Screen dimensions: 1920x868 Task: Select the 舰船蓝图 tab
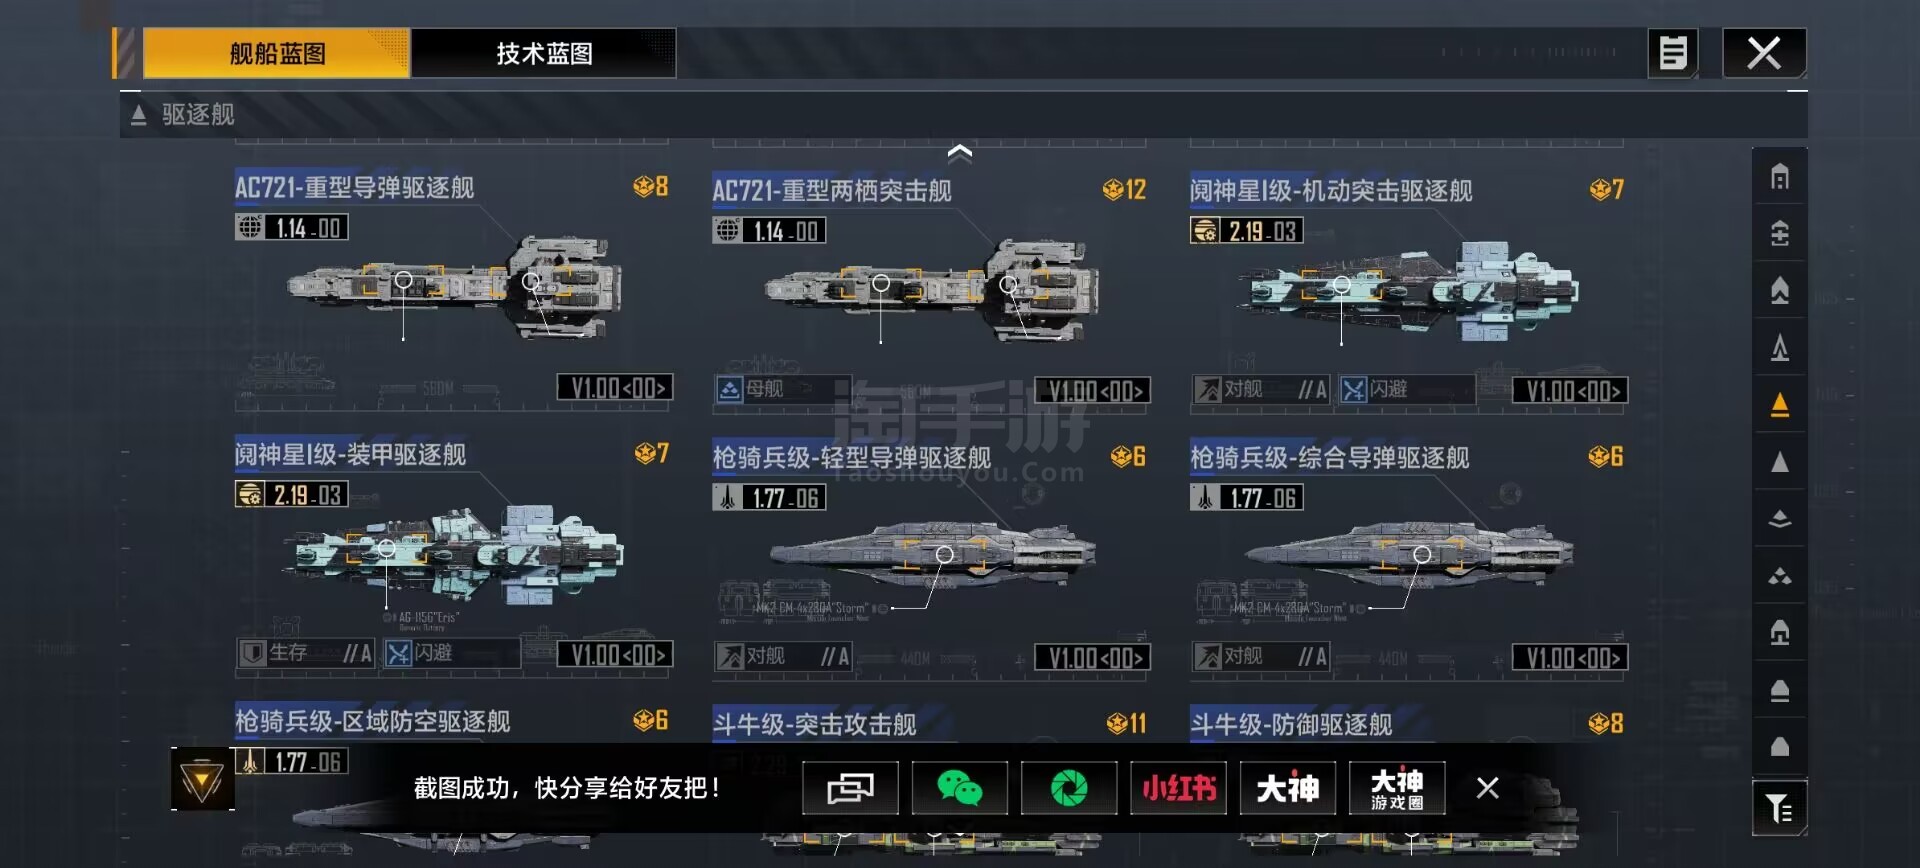coord(277,53)
